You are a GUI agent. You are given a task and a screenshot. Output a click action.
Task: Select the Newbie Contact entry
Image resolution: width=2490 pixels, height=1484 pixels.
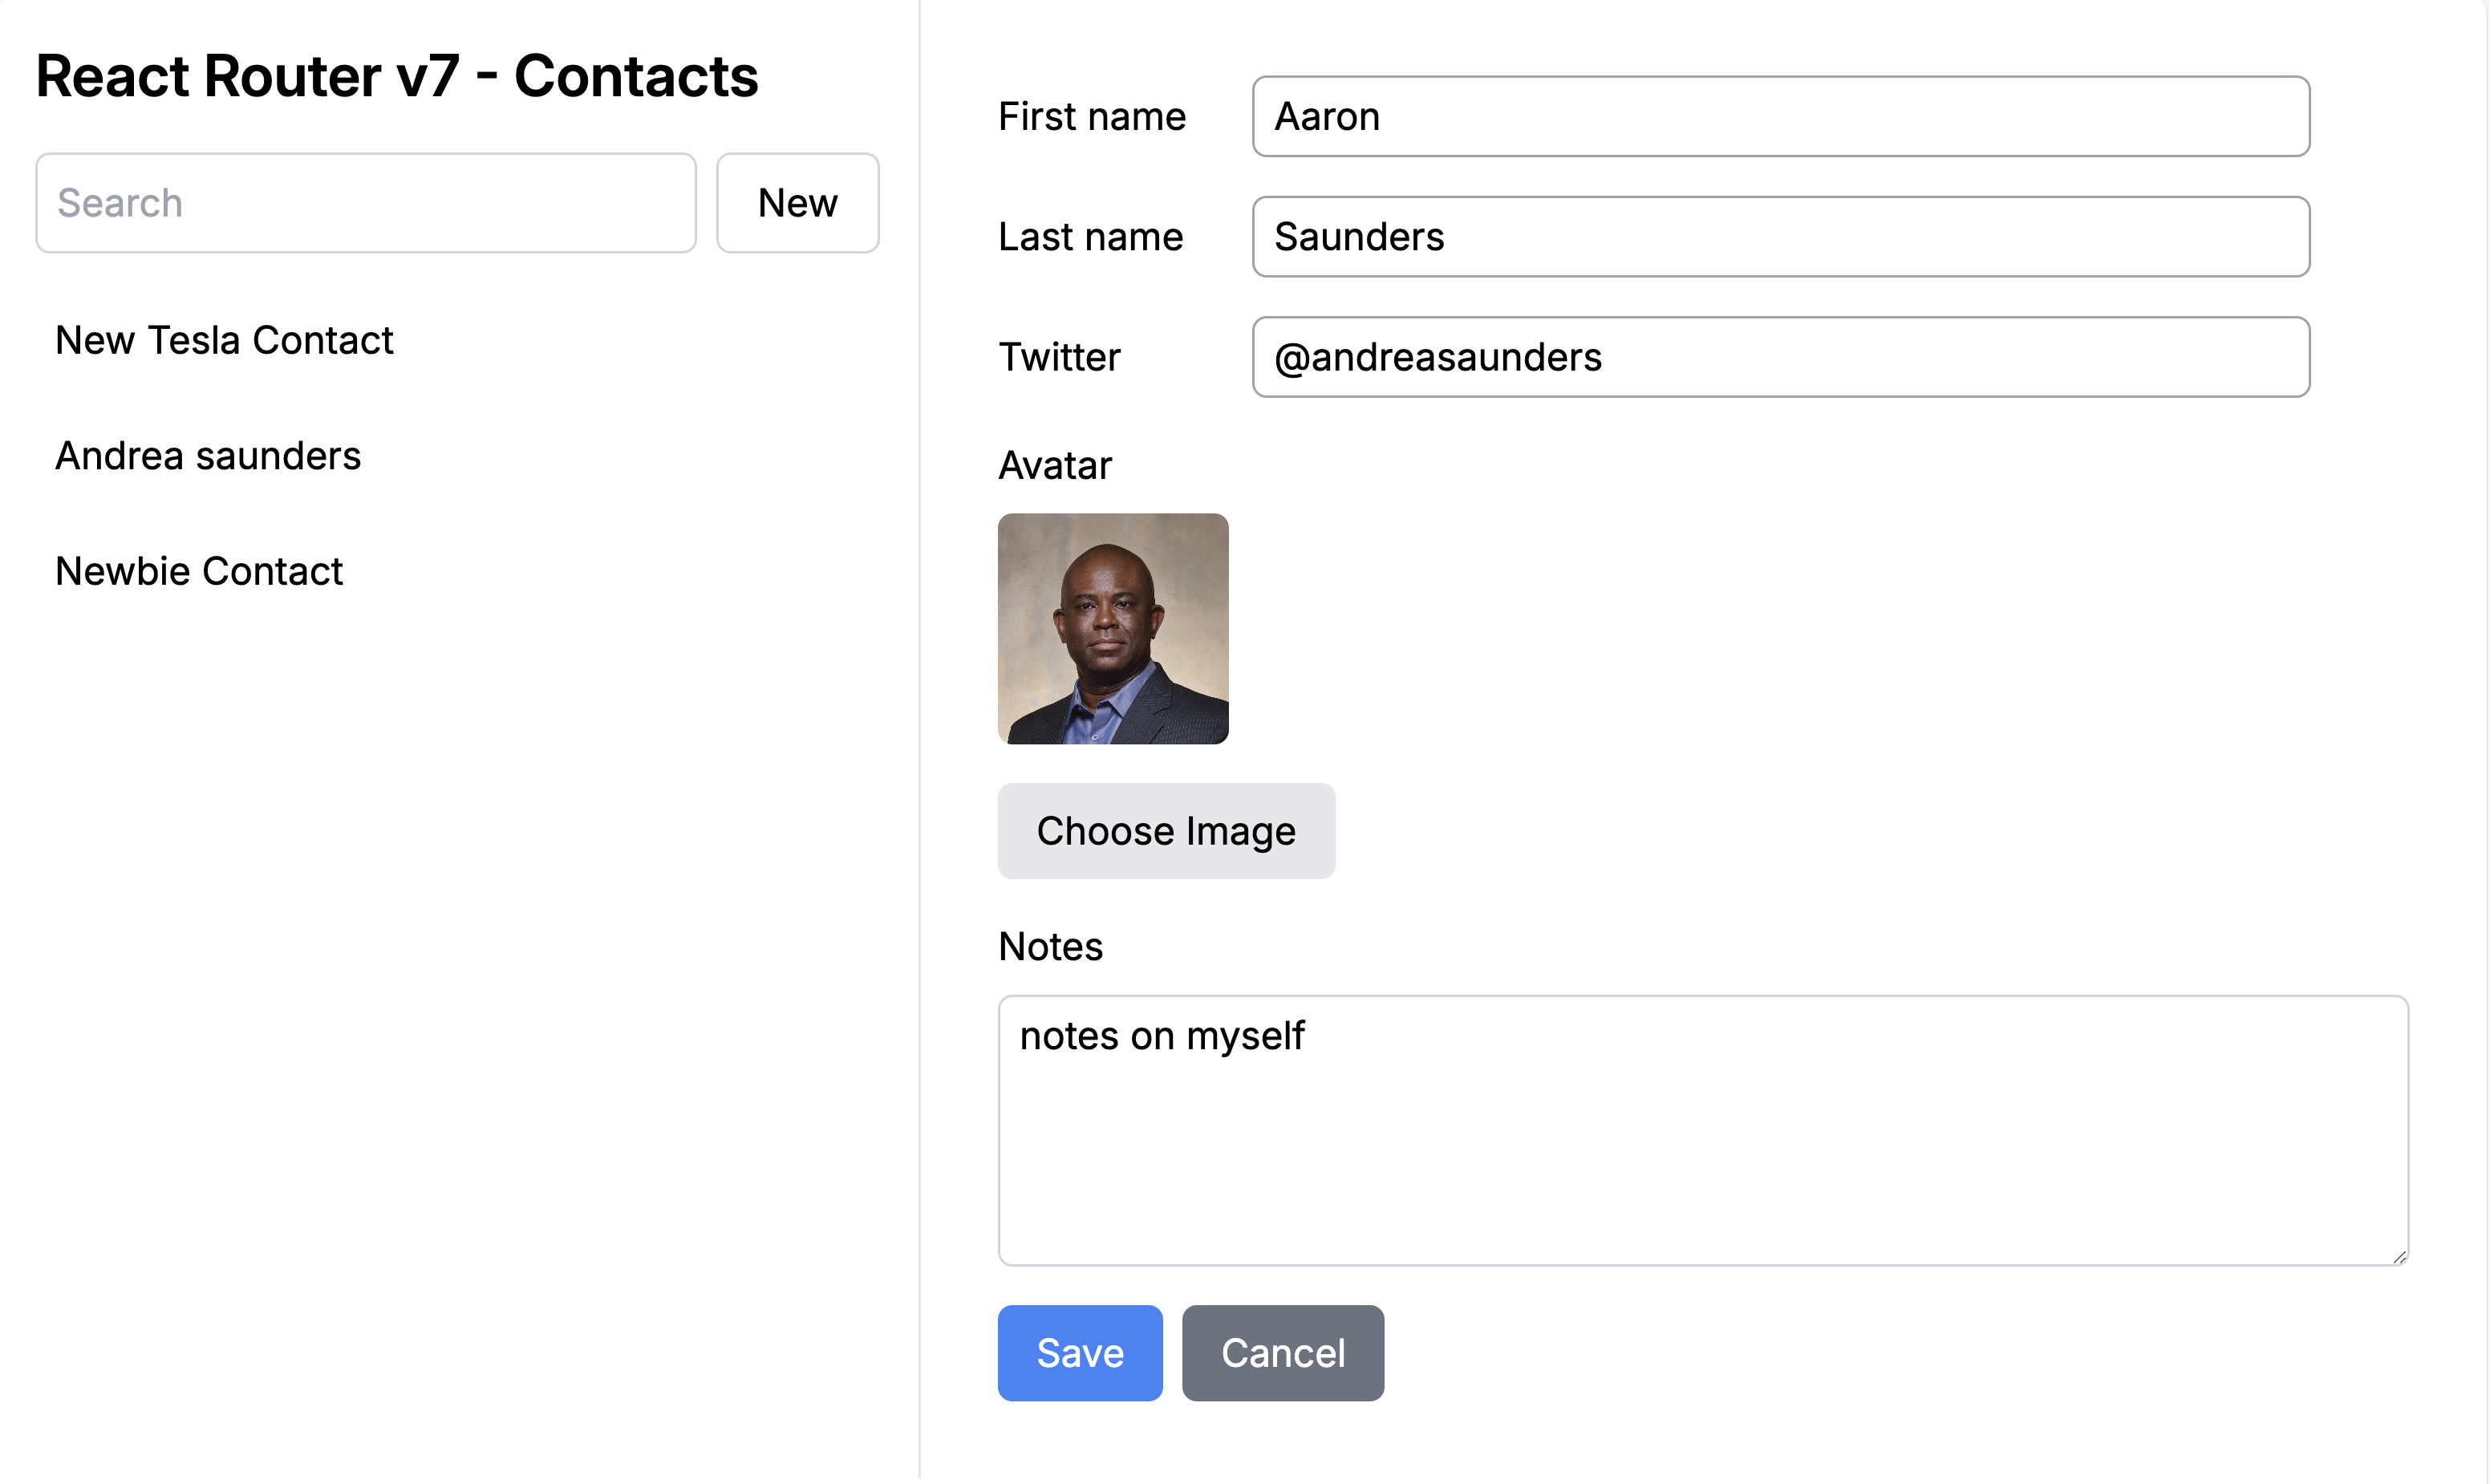click(200, 570)
